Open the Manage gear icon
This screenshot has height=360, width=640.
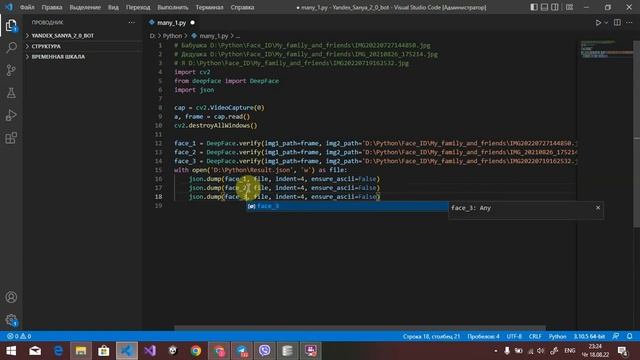pyautogui.click(x=11, y=320)
